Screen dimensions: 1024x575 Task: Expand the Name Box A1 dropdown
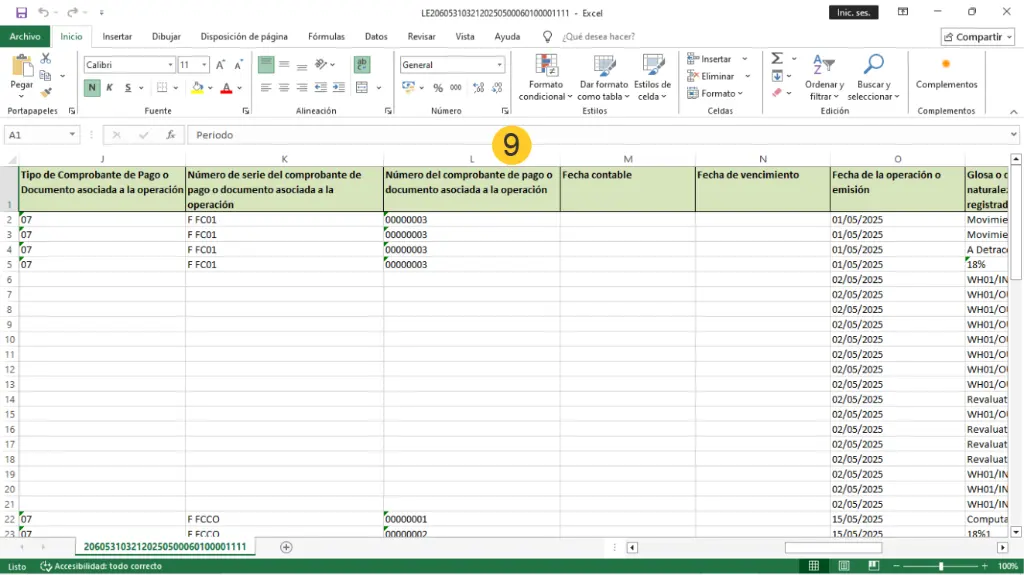73,135
